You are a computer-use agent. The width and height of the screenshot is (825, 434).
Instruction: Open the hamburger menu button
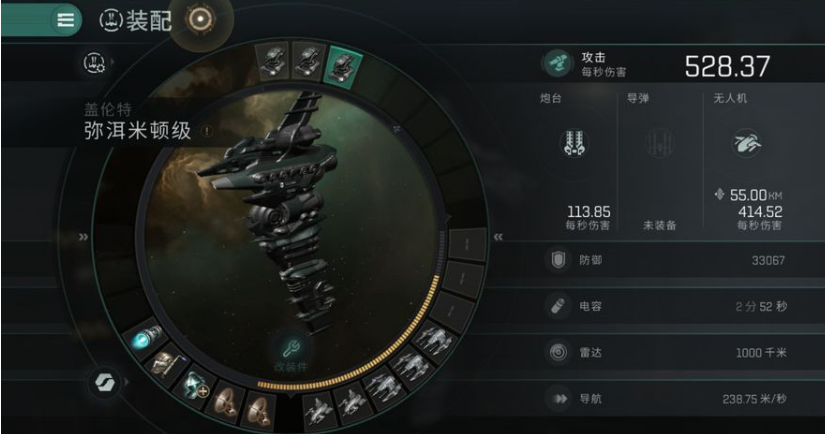tap(65, 20)
